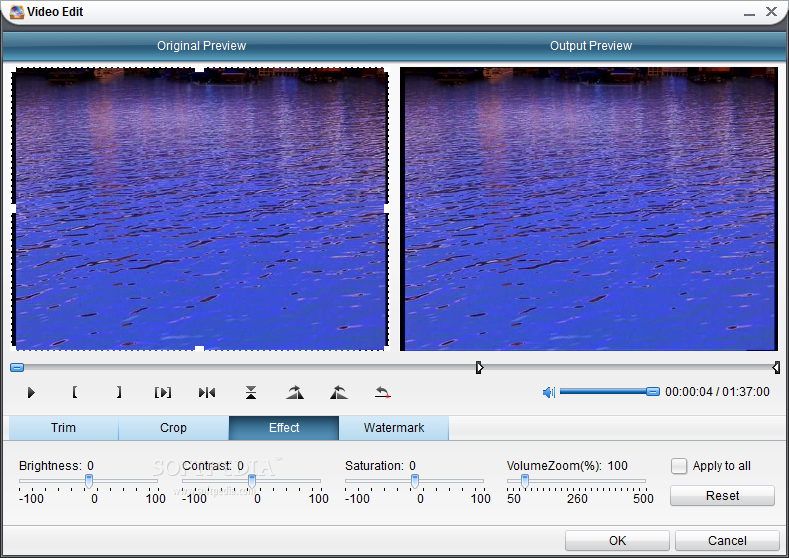Click the left-middle crop handle
789x558 pixels.
coord(13,208)
